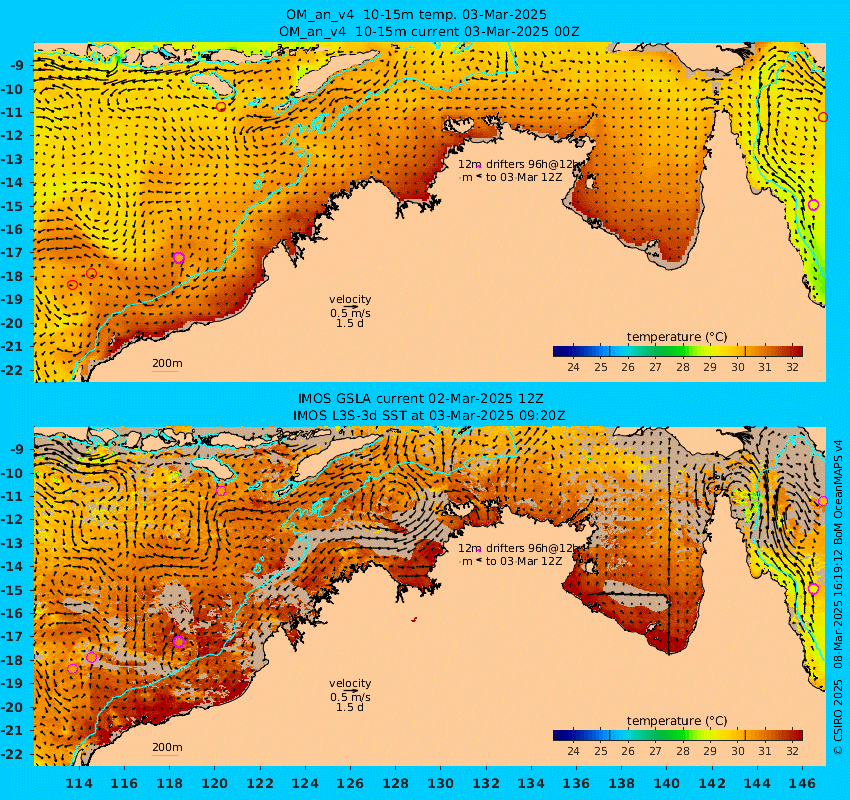Click longitude label 122 on the bottom axis

point(260,783)
